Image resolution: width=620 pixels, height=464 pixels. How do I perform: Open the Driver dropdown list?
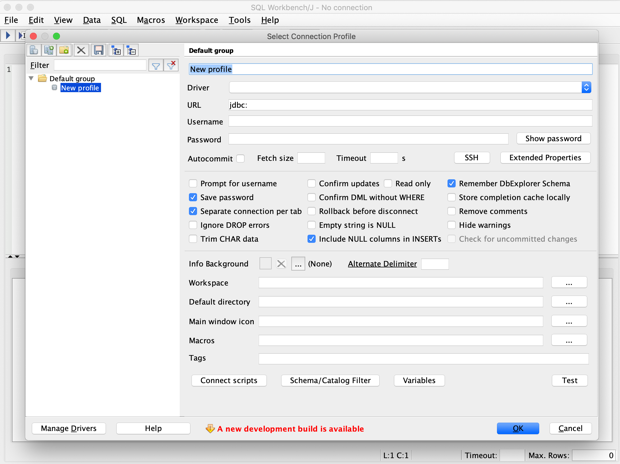tap(586, 87)
